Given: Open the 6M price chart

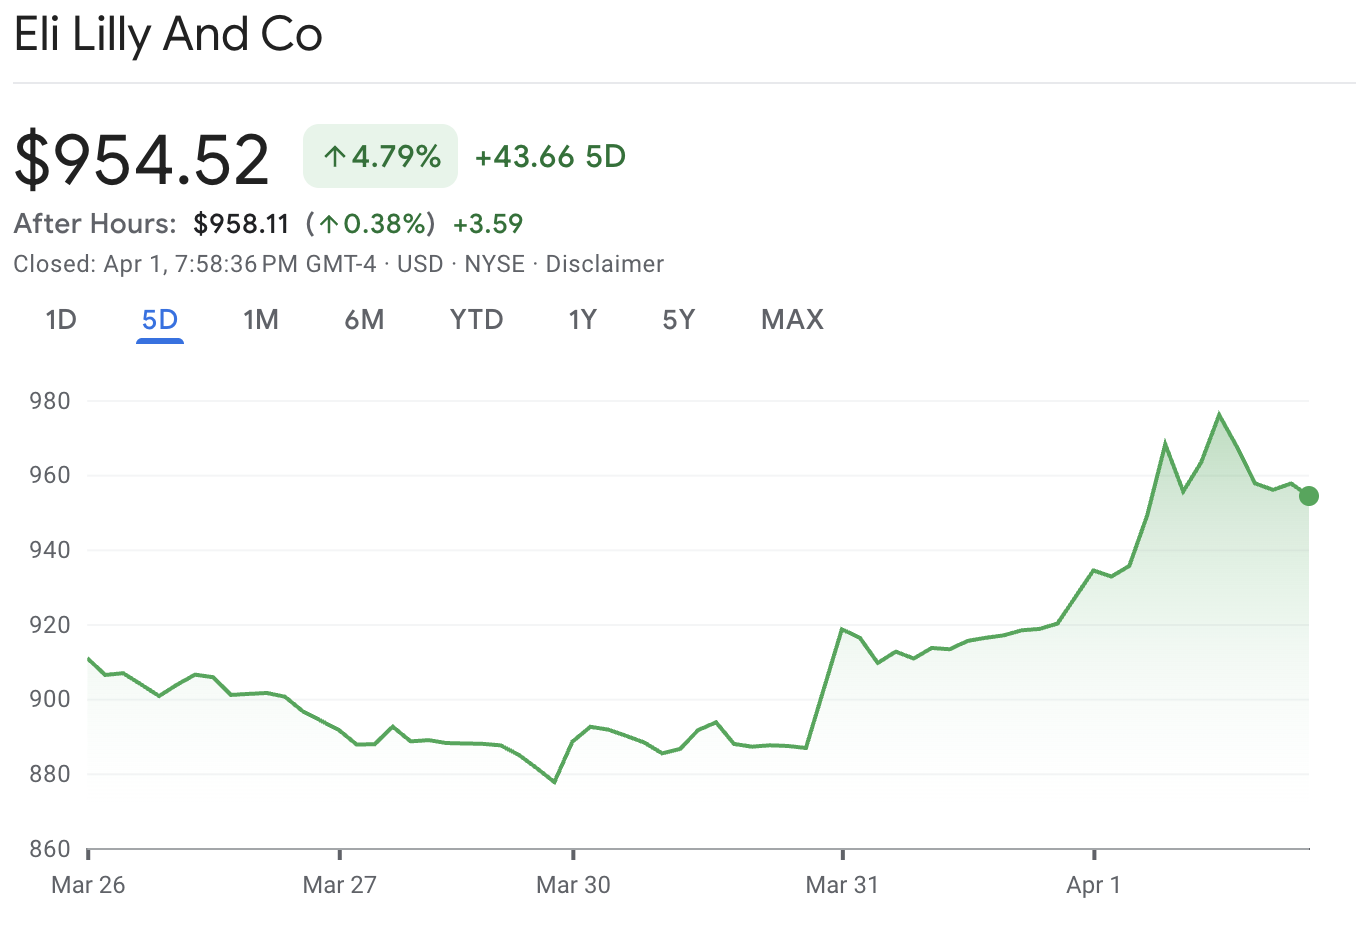Looking at the screenshot, I should [x=364, y=319].
